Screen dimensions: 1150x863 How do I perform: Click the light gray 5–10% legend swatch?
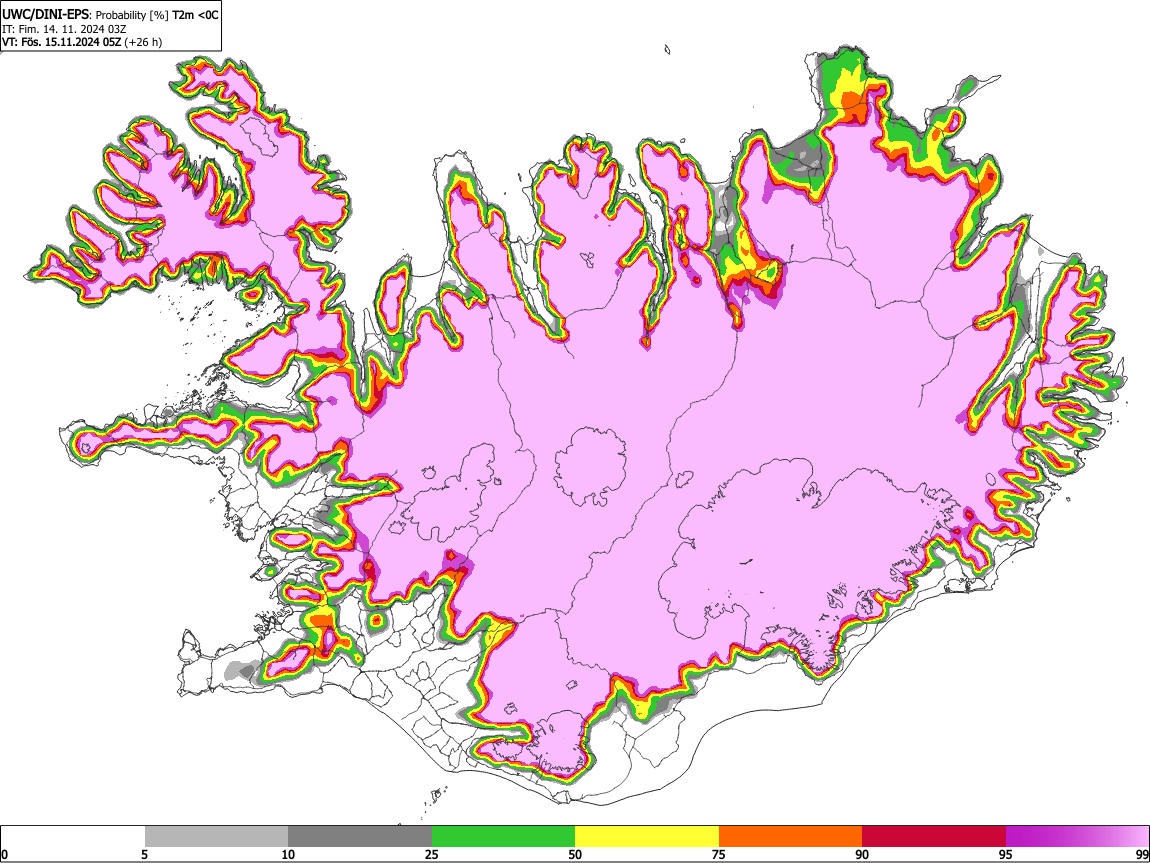[216, 837]
